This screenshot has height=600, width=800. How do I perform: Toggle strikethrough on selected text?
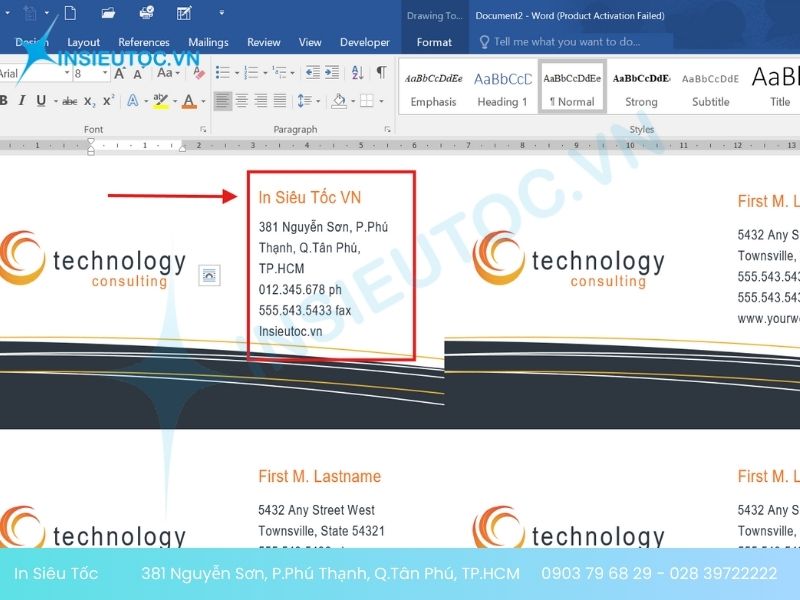pos(69,101)
